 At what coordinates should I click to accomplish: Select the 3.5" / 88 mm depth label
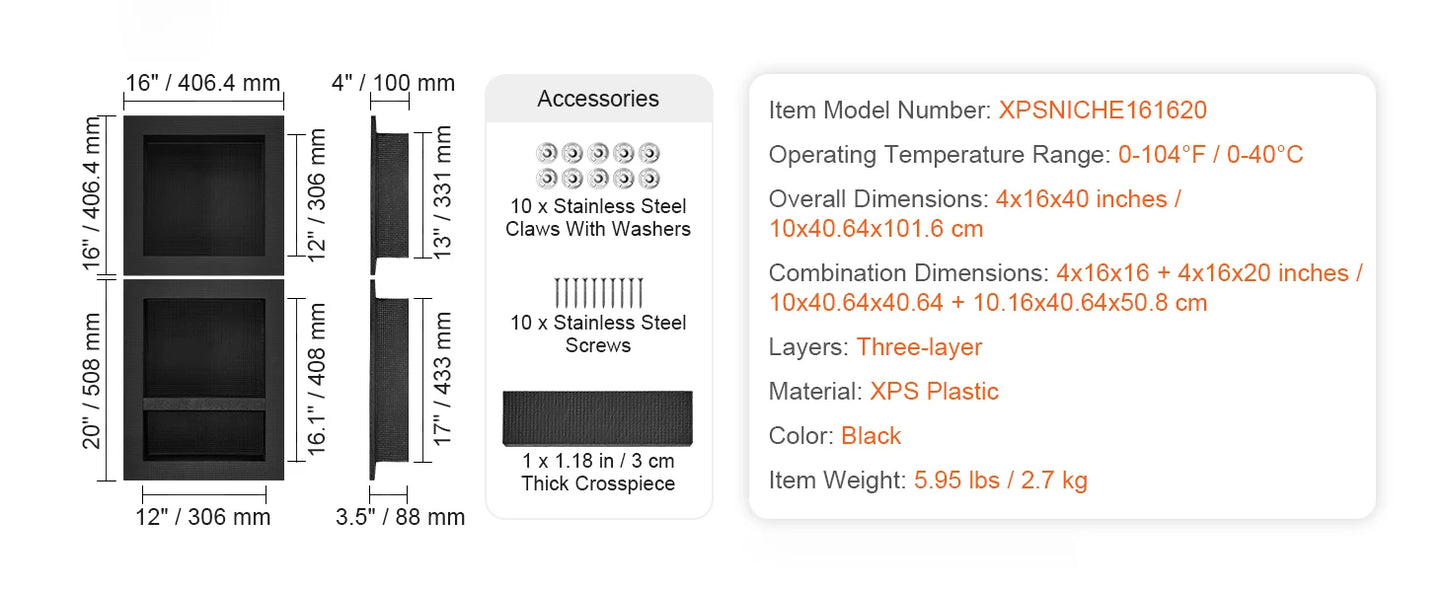pyautogui.click(x=400, y=517)
